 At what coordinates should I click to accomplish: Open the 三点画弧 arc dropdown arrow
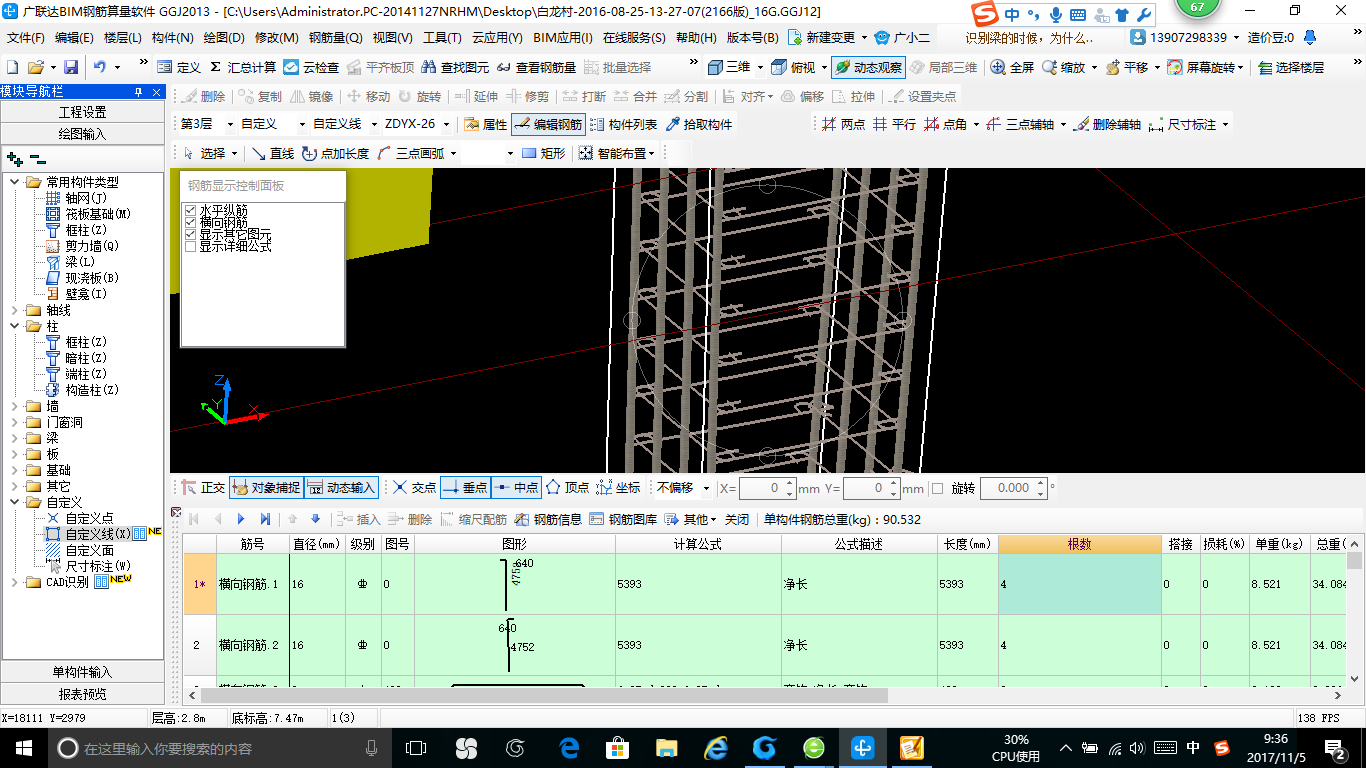[453, 153]
